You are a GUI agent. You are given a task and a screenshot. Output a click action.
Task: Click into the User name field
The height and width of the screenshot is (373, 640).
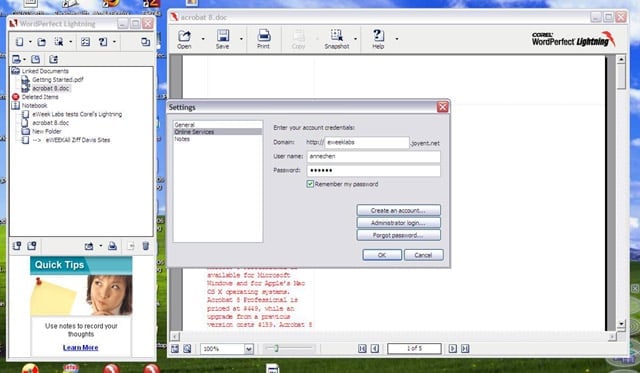(x=373, y=156)
